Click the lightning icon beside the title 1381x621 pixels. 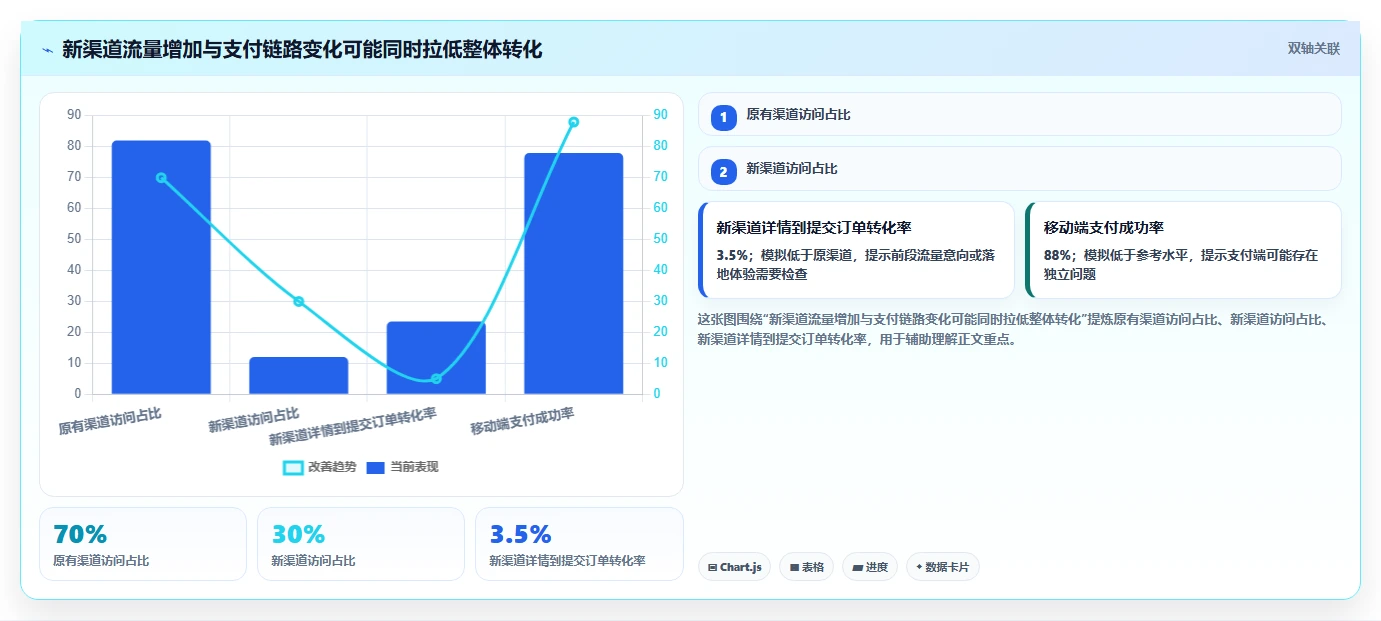click(48, 50)
